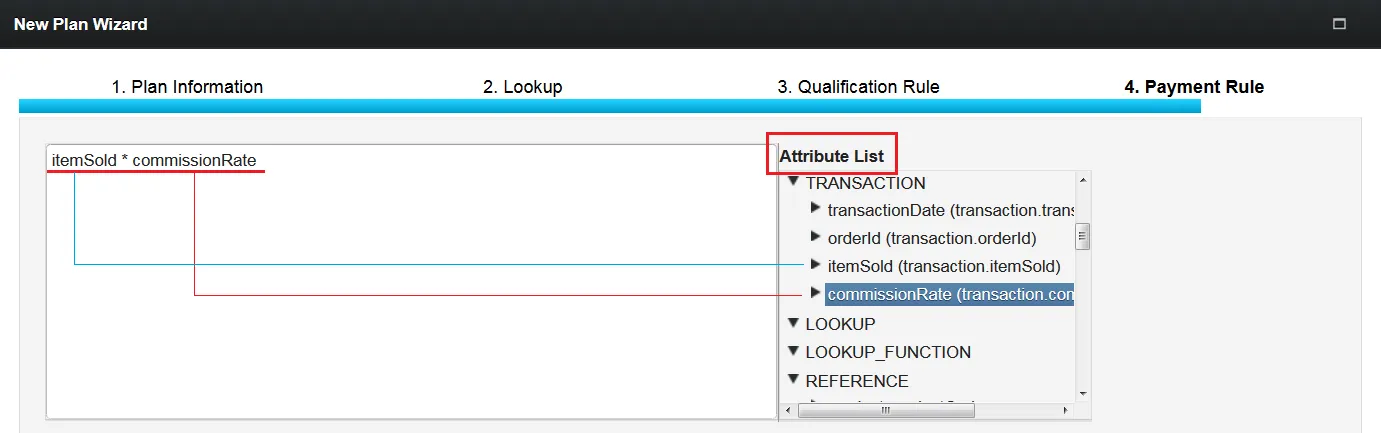Collapse the LOOKUP_FUNCTION node
The width and height of the screenshot is (1381, 433).
(x=793, y=351)
